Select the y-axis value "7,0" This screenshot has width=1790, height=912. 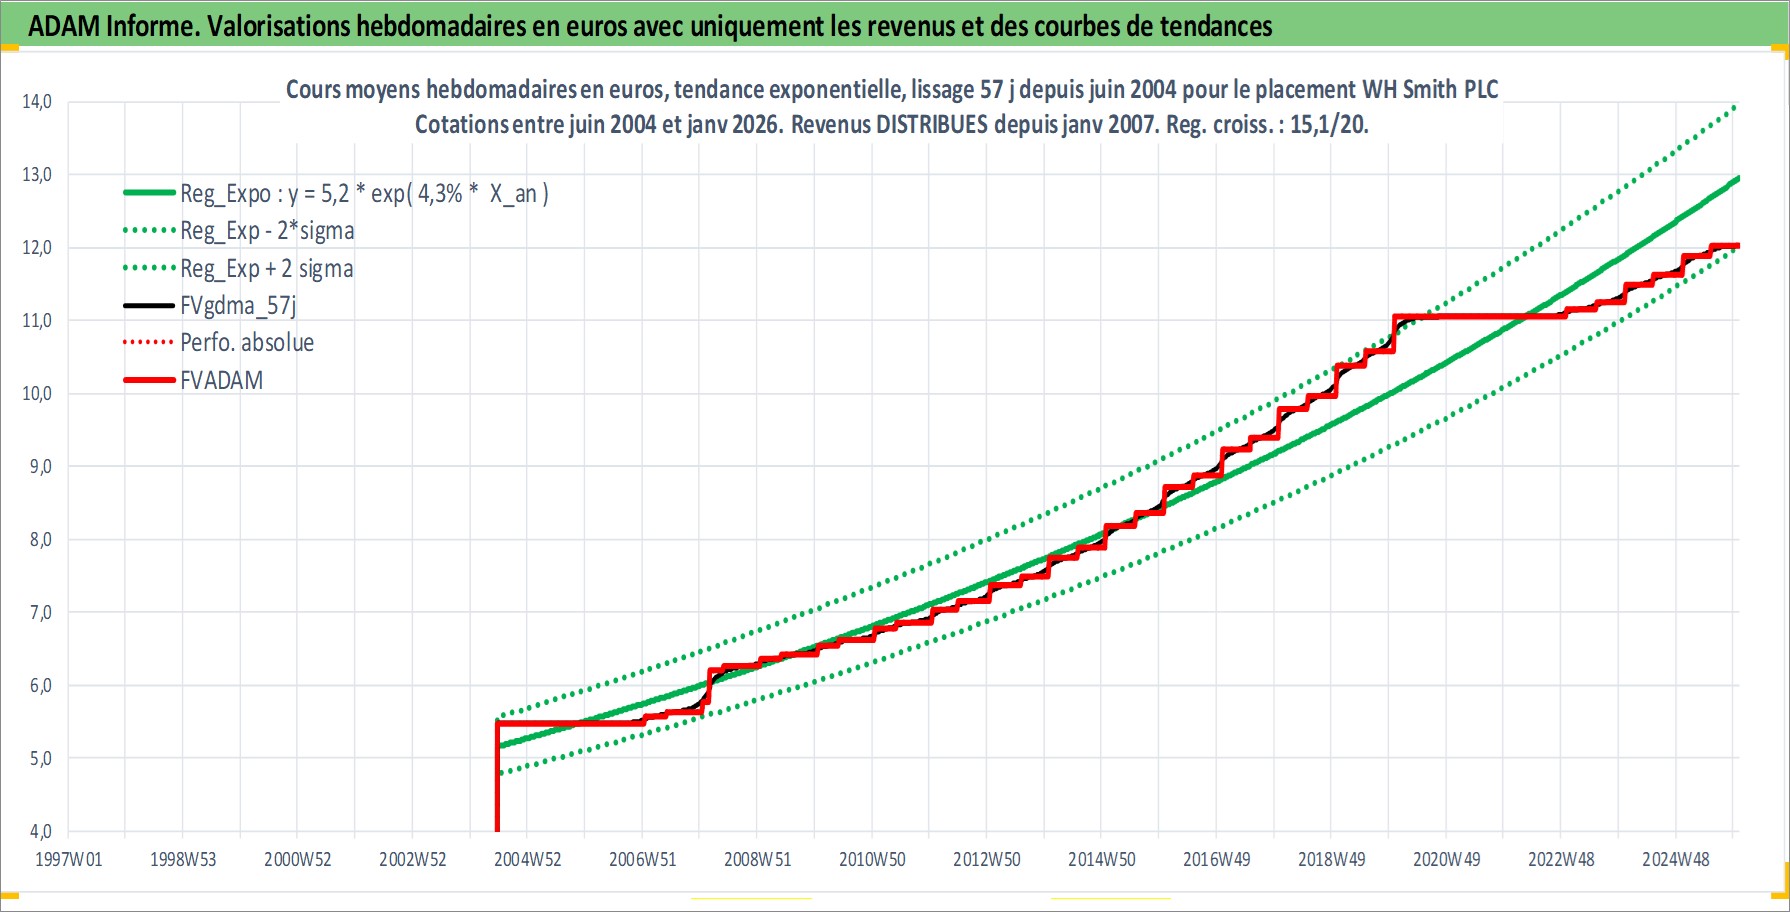pyautogui.click(x=40, y=613)
